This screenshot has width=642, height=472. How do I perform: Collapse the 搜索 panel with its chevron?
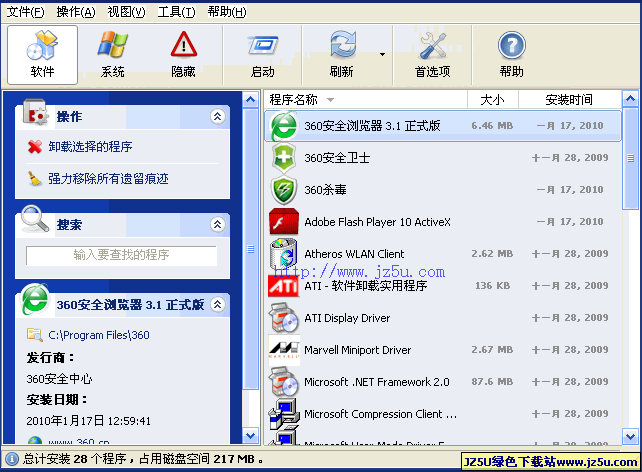click(x=217, y=224)
